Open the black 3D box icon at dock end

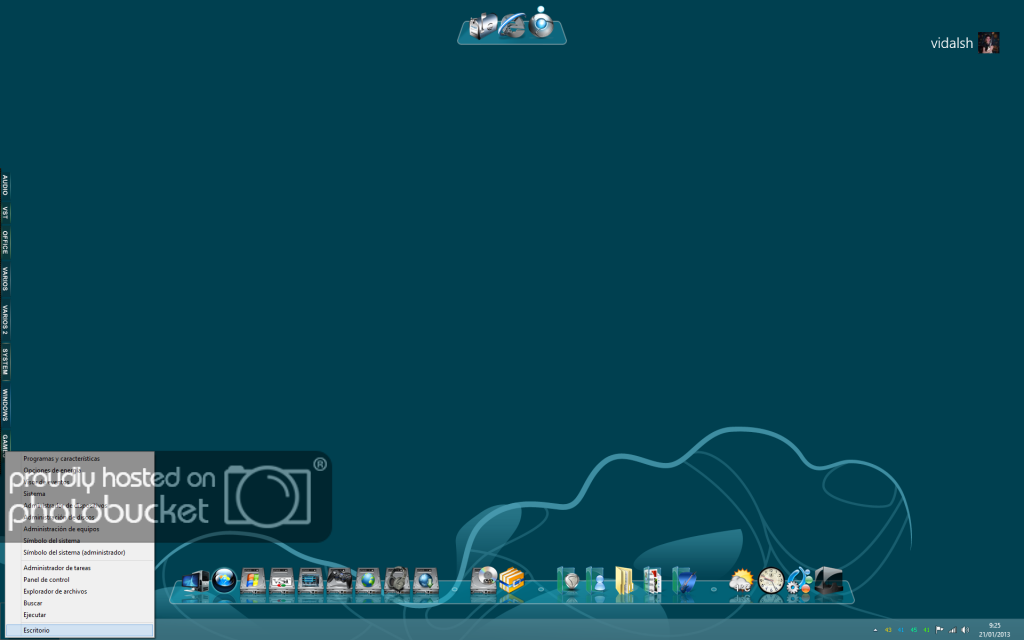pyautogui.click(x=829, y=578)
